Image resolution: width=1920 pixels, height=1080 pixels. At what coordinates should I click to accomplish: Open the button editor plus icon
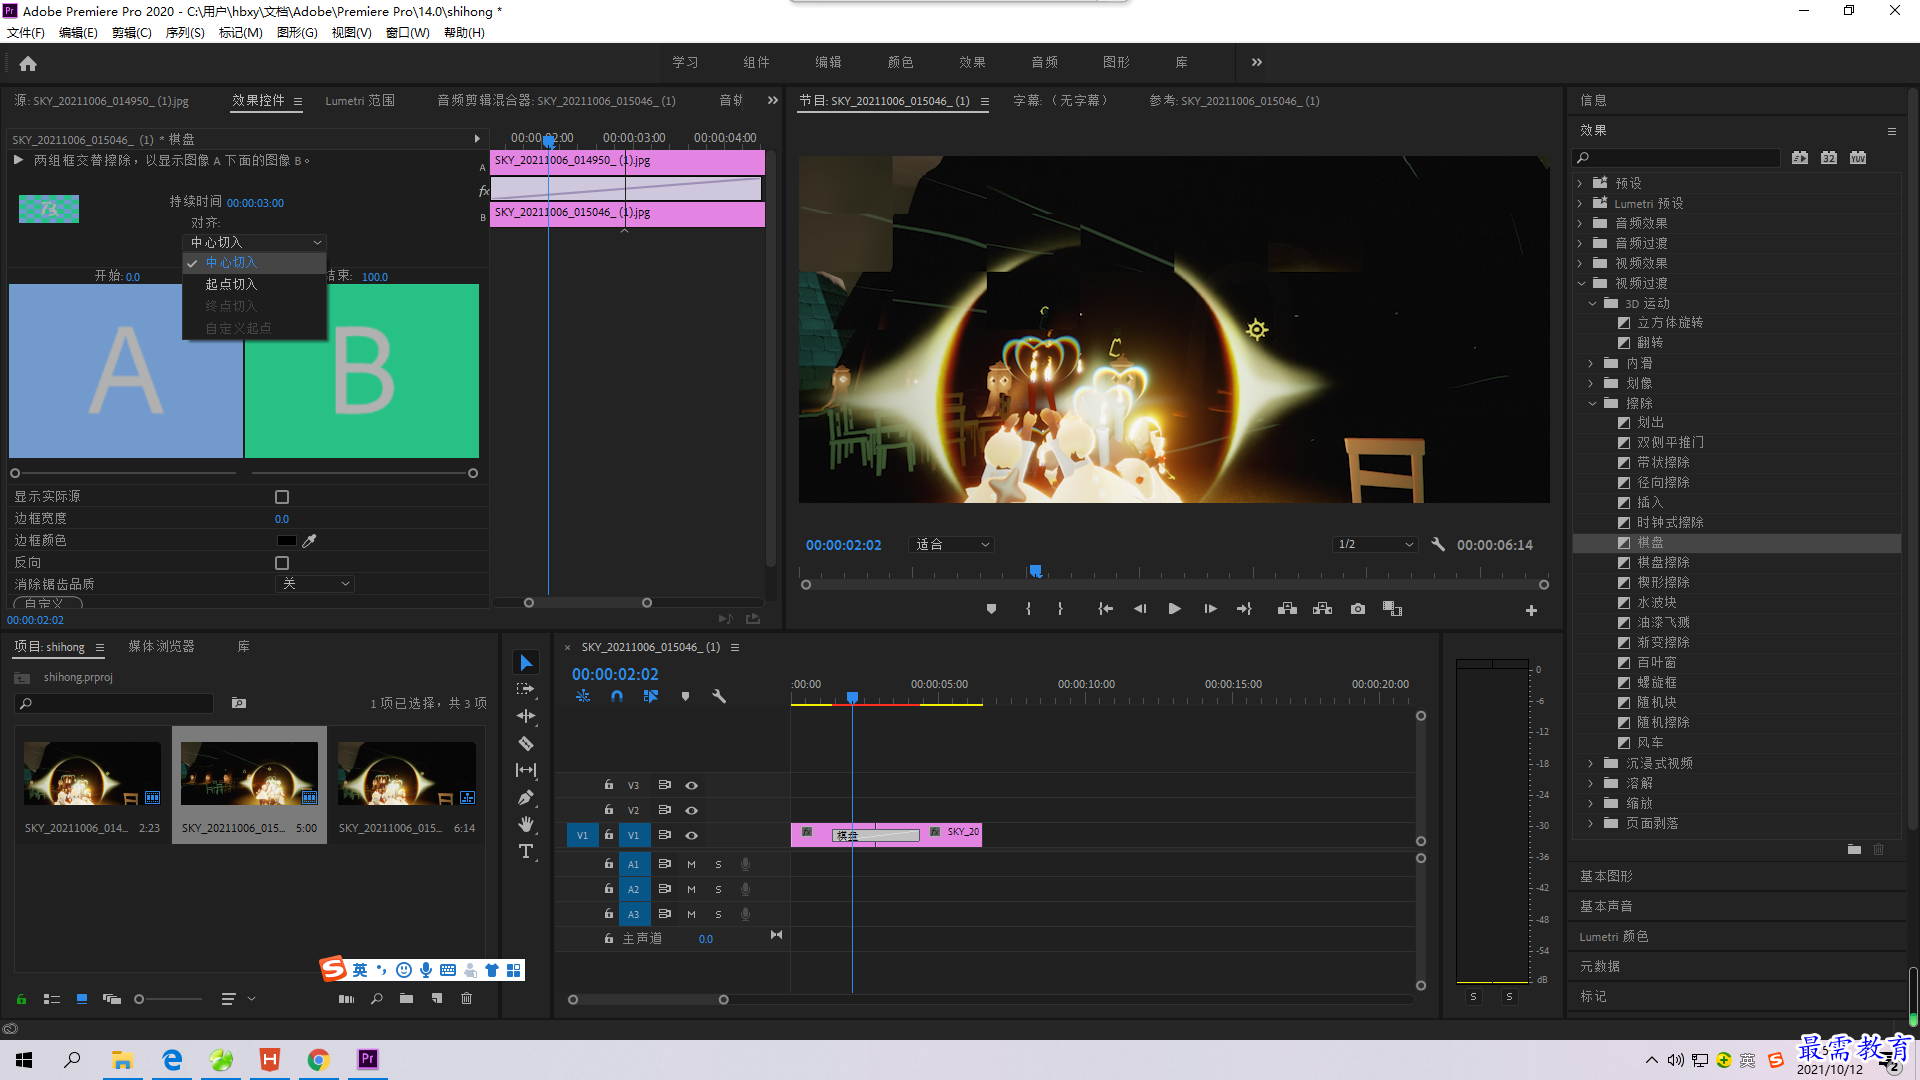1531,610
